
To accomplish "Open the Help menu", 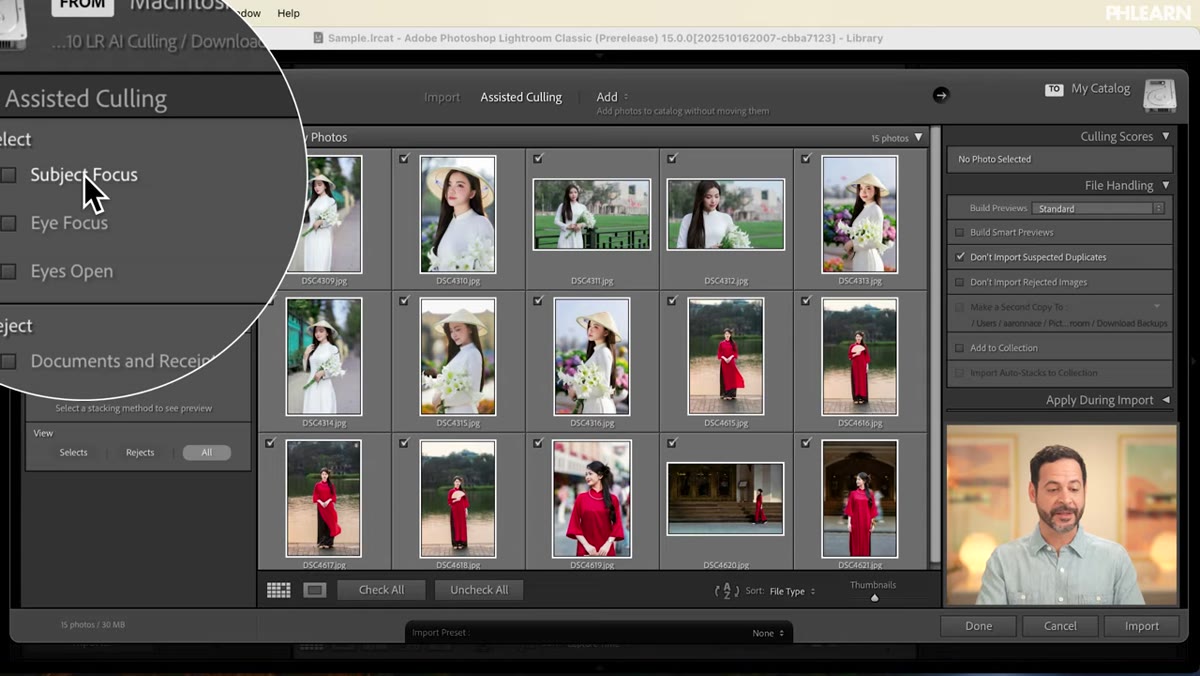I will pos(288,13).
